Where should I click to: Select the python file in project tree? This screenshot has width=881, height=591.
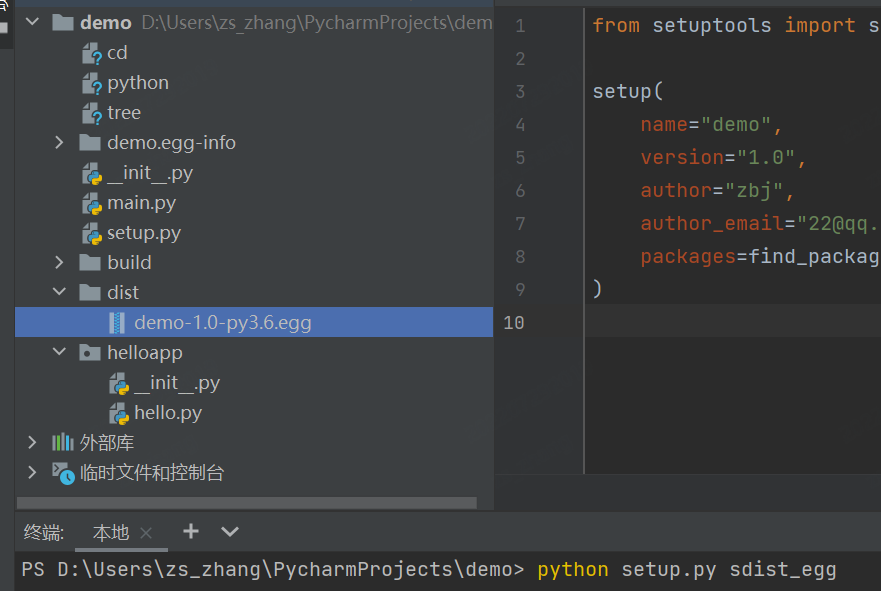[138, 83]
